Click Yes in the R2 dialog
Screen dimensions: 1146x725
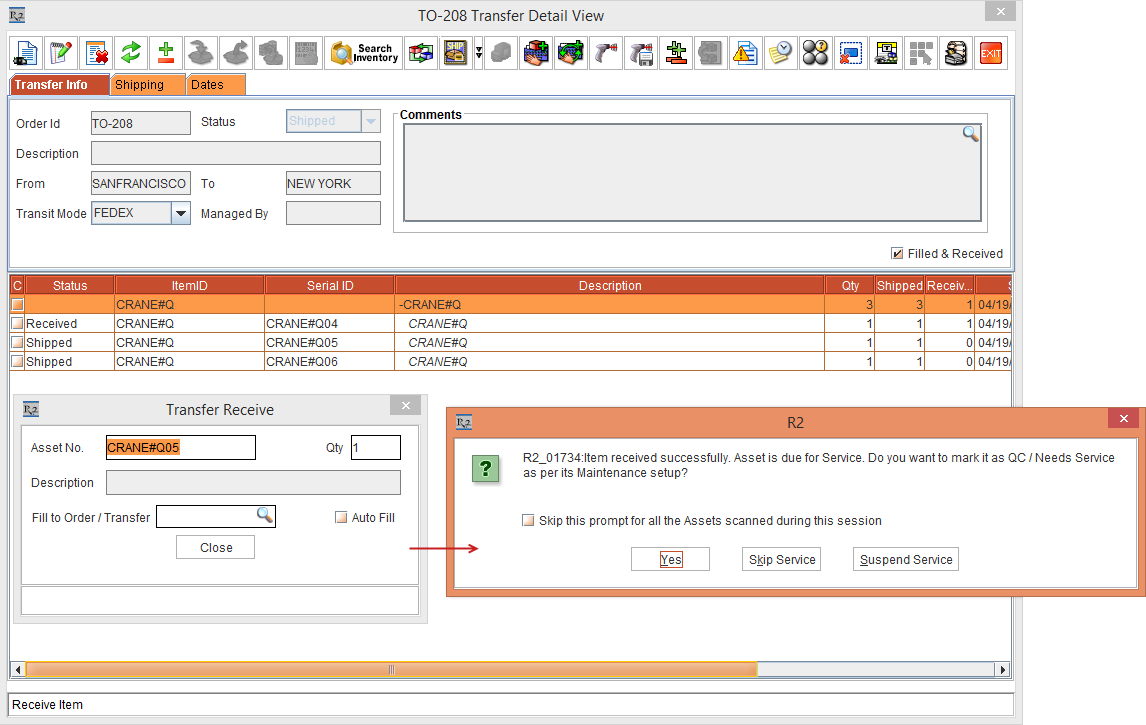(670, 559)
